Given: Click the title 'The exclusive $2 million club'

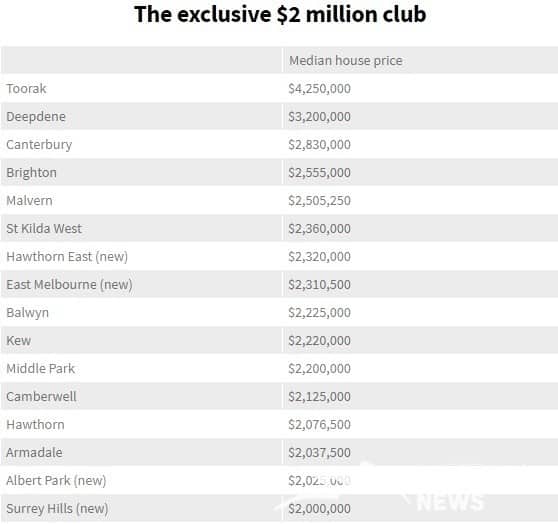Looking at the screenshot, I should click(x=280, y=15).
